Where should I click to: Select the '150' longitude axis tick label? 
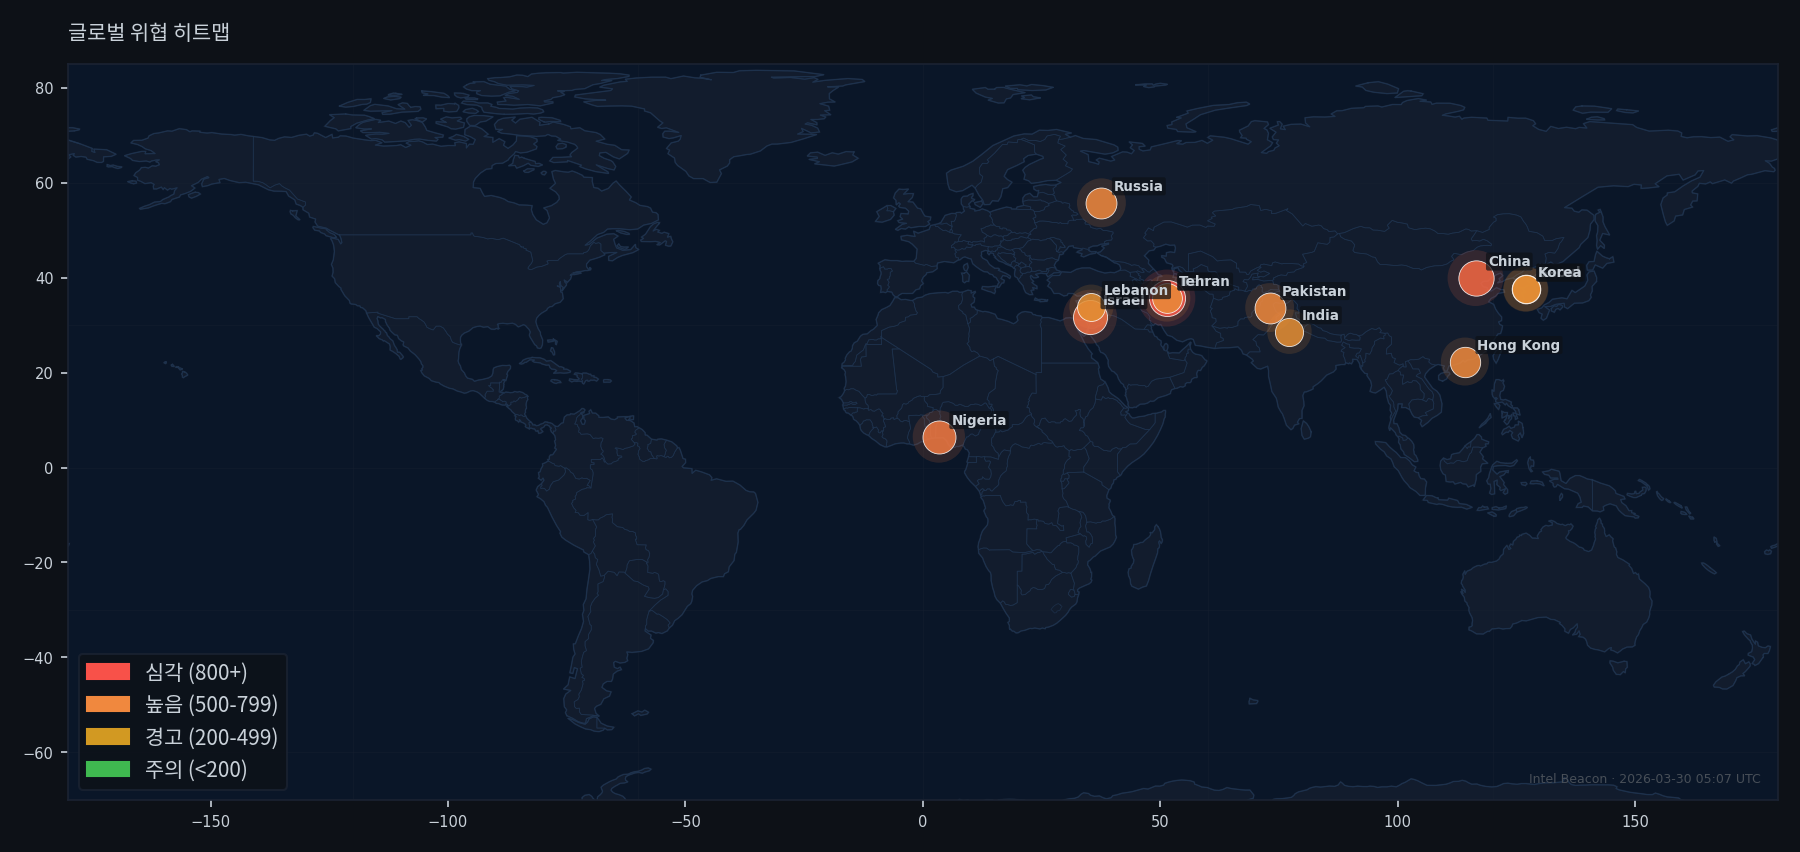1635,822
